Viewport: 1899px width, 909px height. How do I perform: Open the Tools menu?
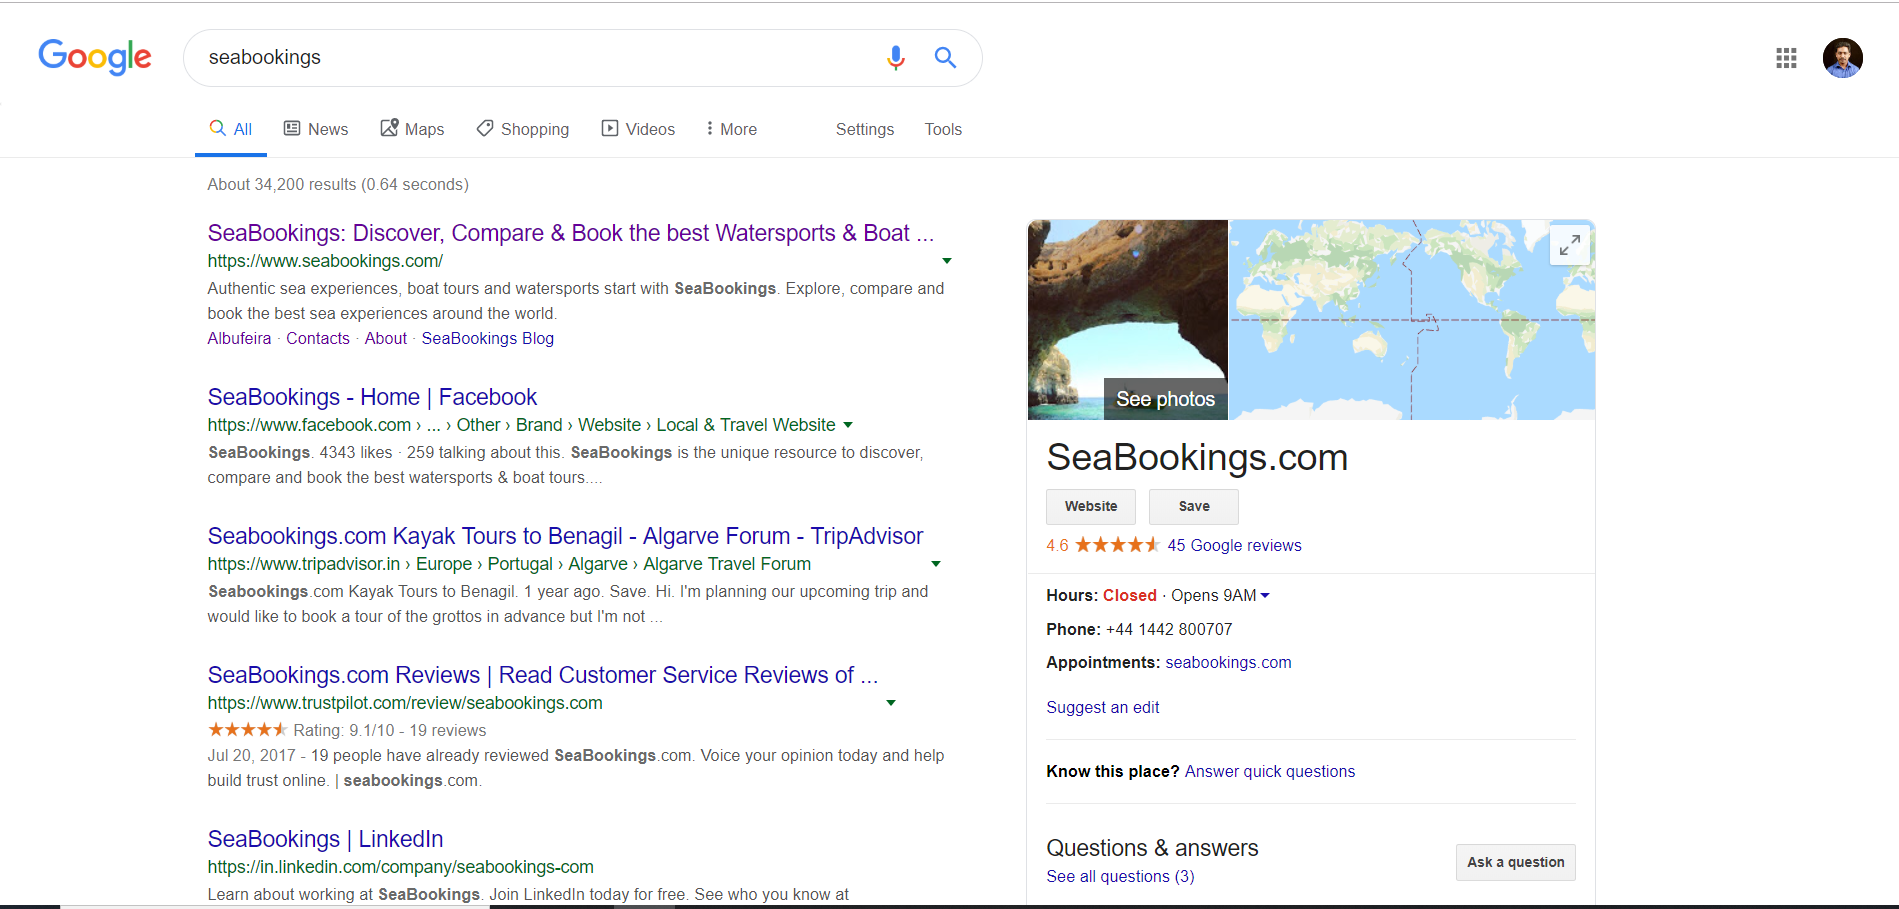942,129
